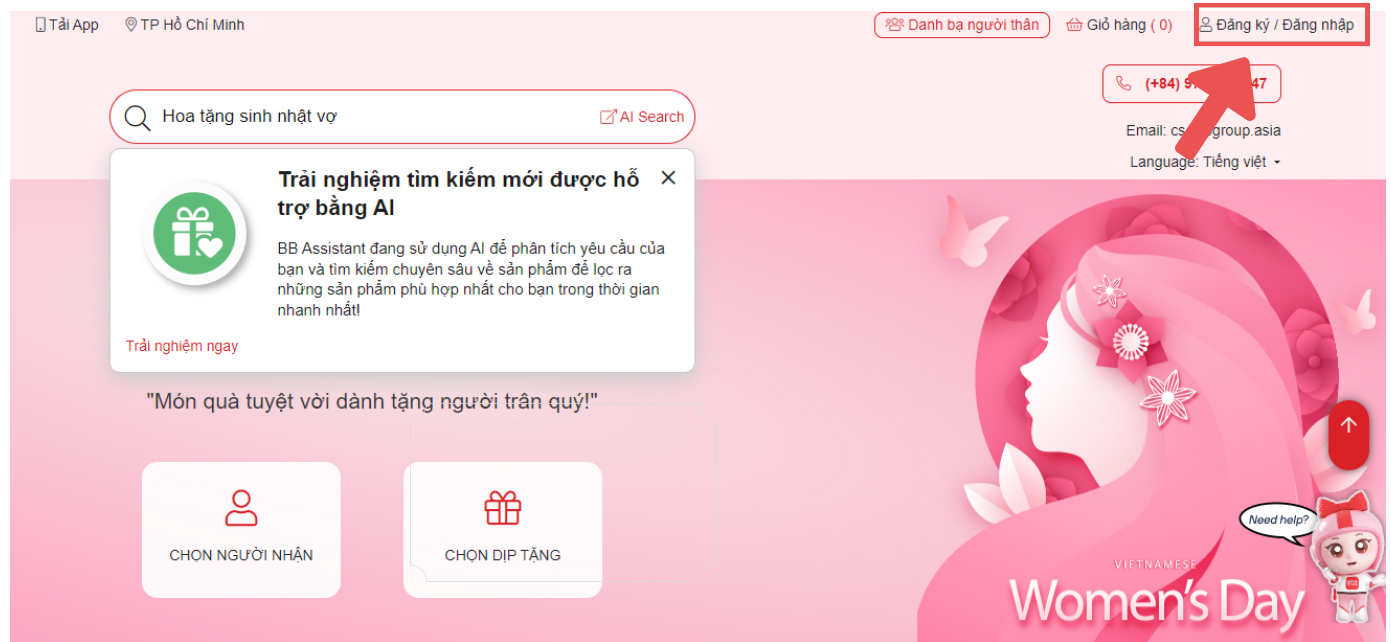This screenshot has width=1391, height=642.
Task: Click the phone number button
Action: pyautogui.click(x=1191, y=84)
